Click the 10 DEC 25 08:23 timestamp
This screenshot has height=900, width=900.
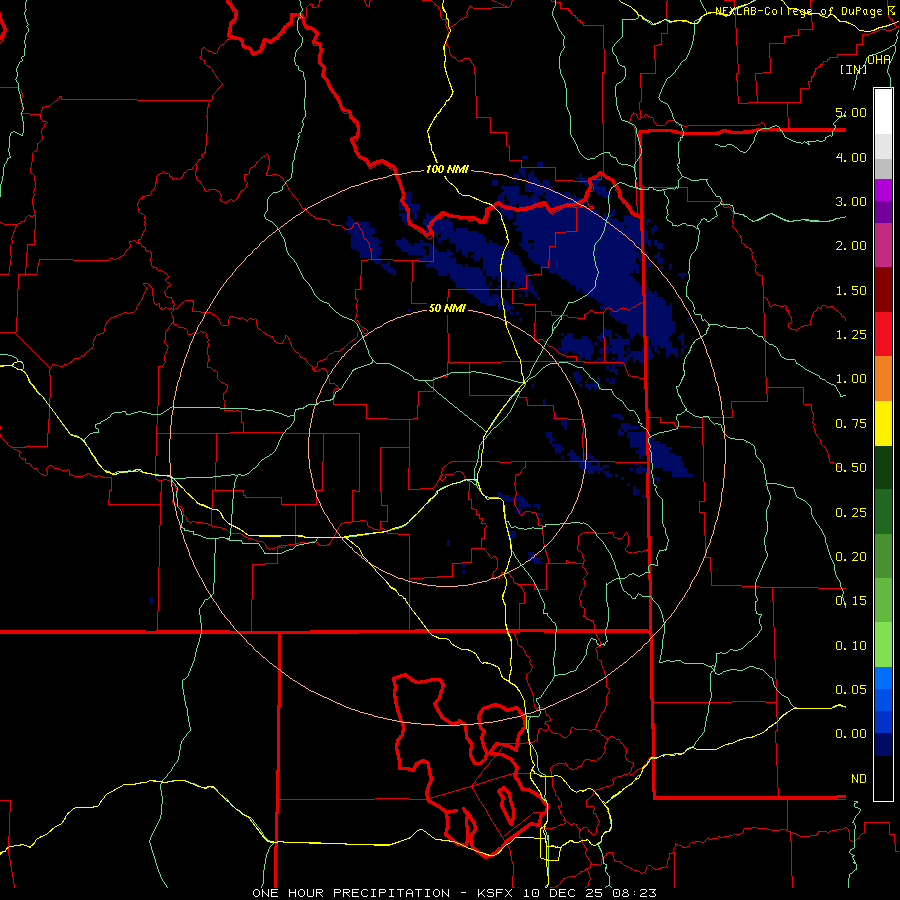[x=590, y=893]
